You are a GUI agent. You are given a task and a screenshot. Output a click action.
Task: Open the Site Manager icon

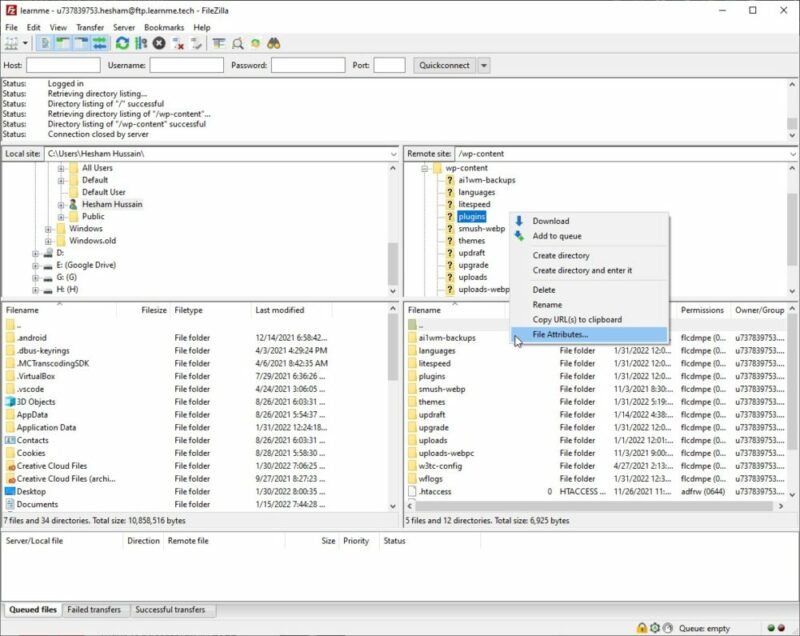(x=11, y=43)
